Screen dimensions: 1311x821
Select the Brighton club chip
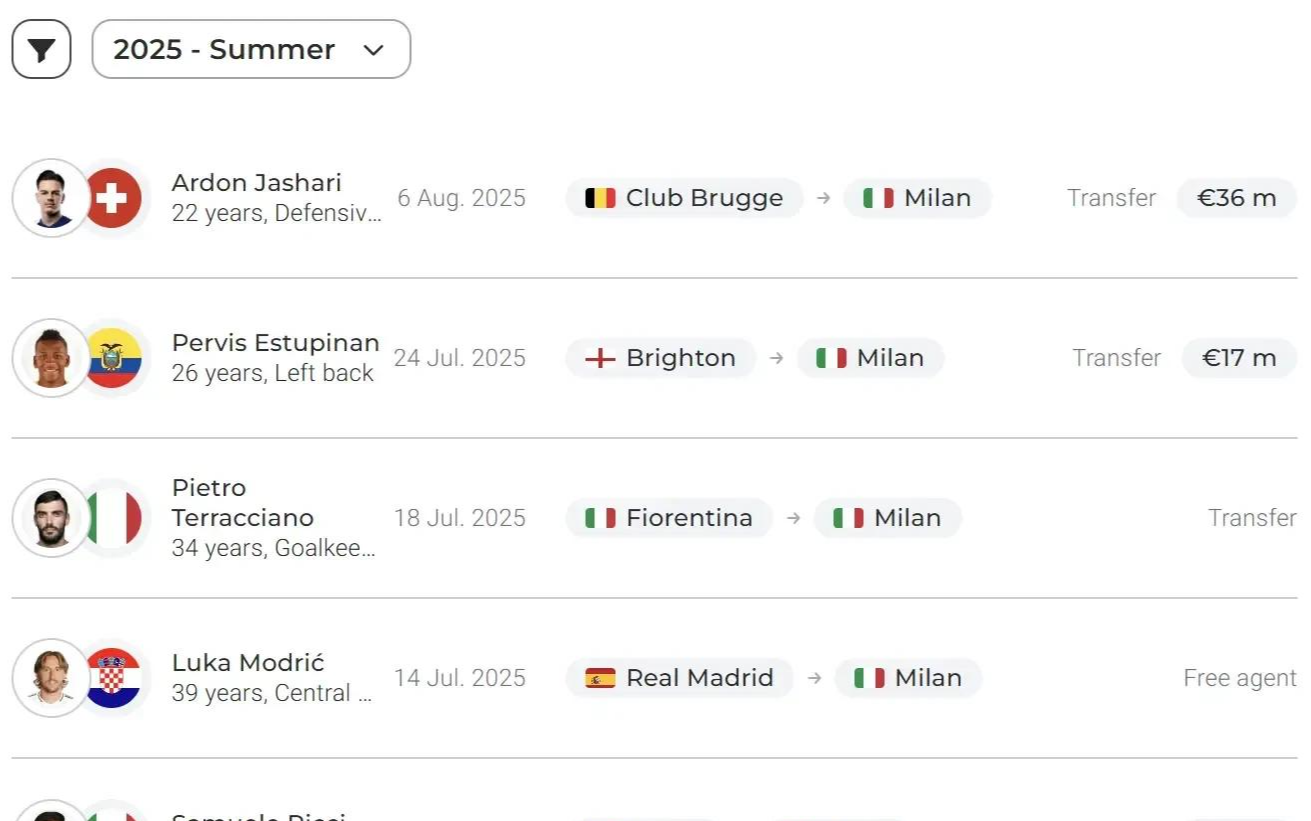(660, 358)
